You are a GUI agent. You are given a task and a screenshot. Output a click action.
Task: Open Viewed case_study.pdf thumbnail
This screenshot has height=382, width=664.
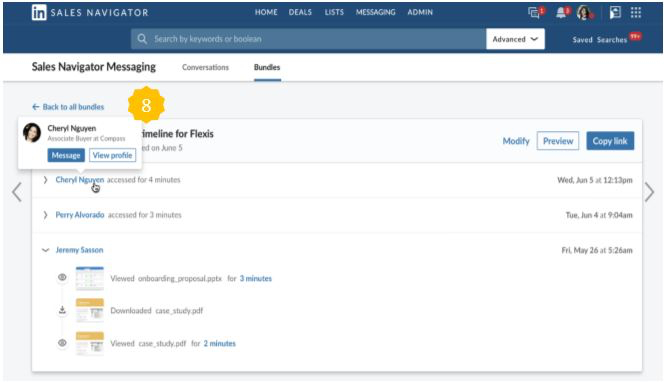coord(90,343)
